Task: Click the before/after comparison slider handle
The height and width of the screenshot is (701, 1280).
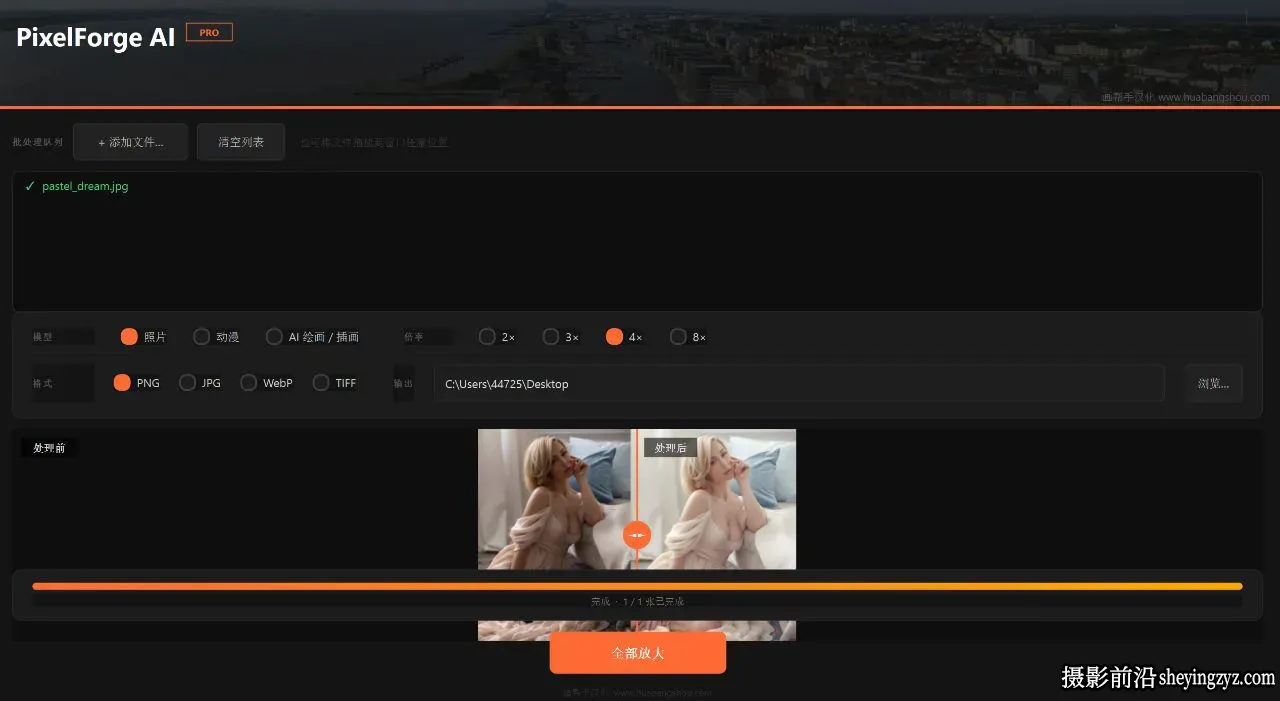Action: coord(637,535)
